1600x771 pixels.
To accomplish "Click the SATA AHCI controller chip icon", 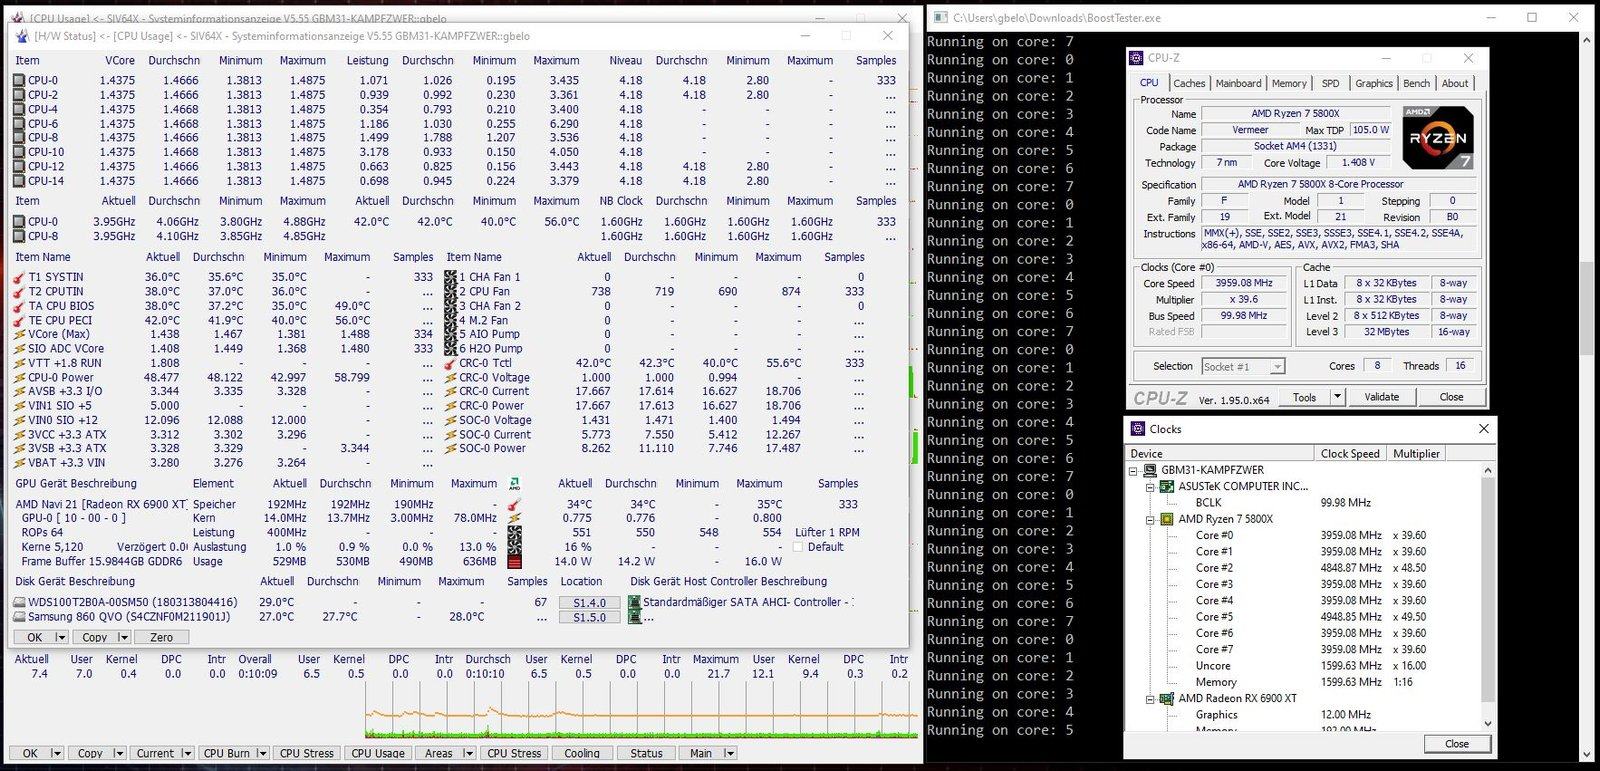I will (634, 602).
